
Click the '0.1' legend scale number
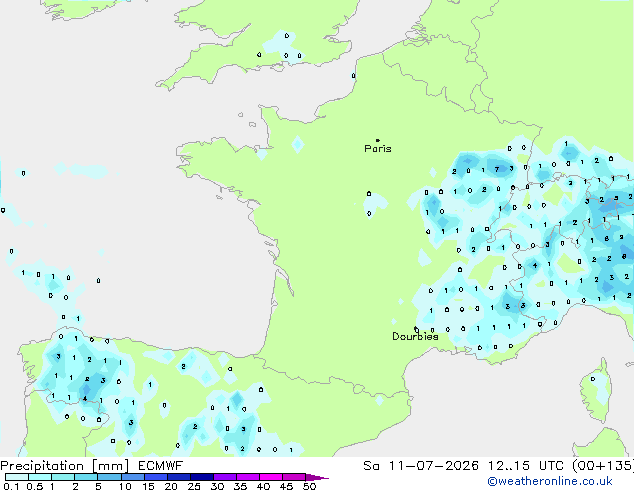click(x=11, y=486)
